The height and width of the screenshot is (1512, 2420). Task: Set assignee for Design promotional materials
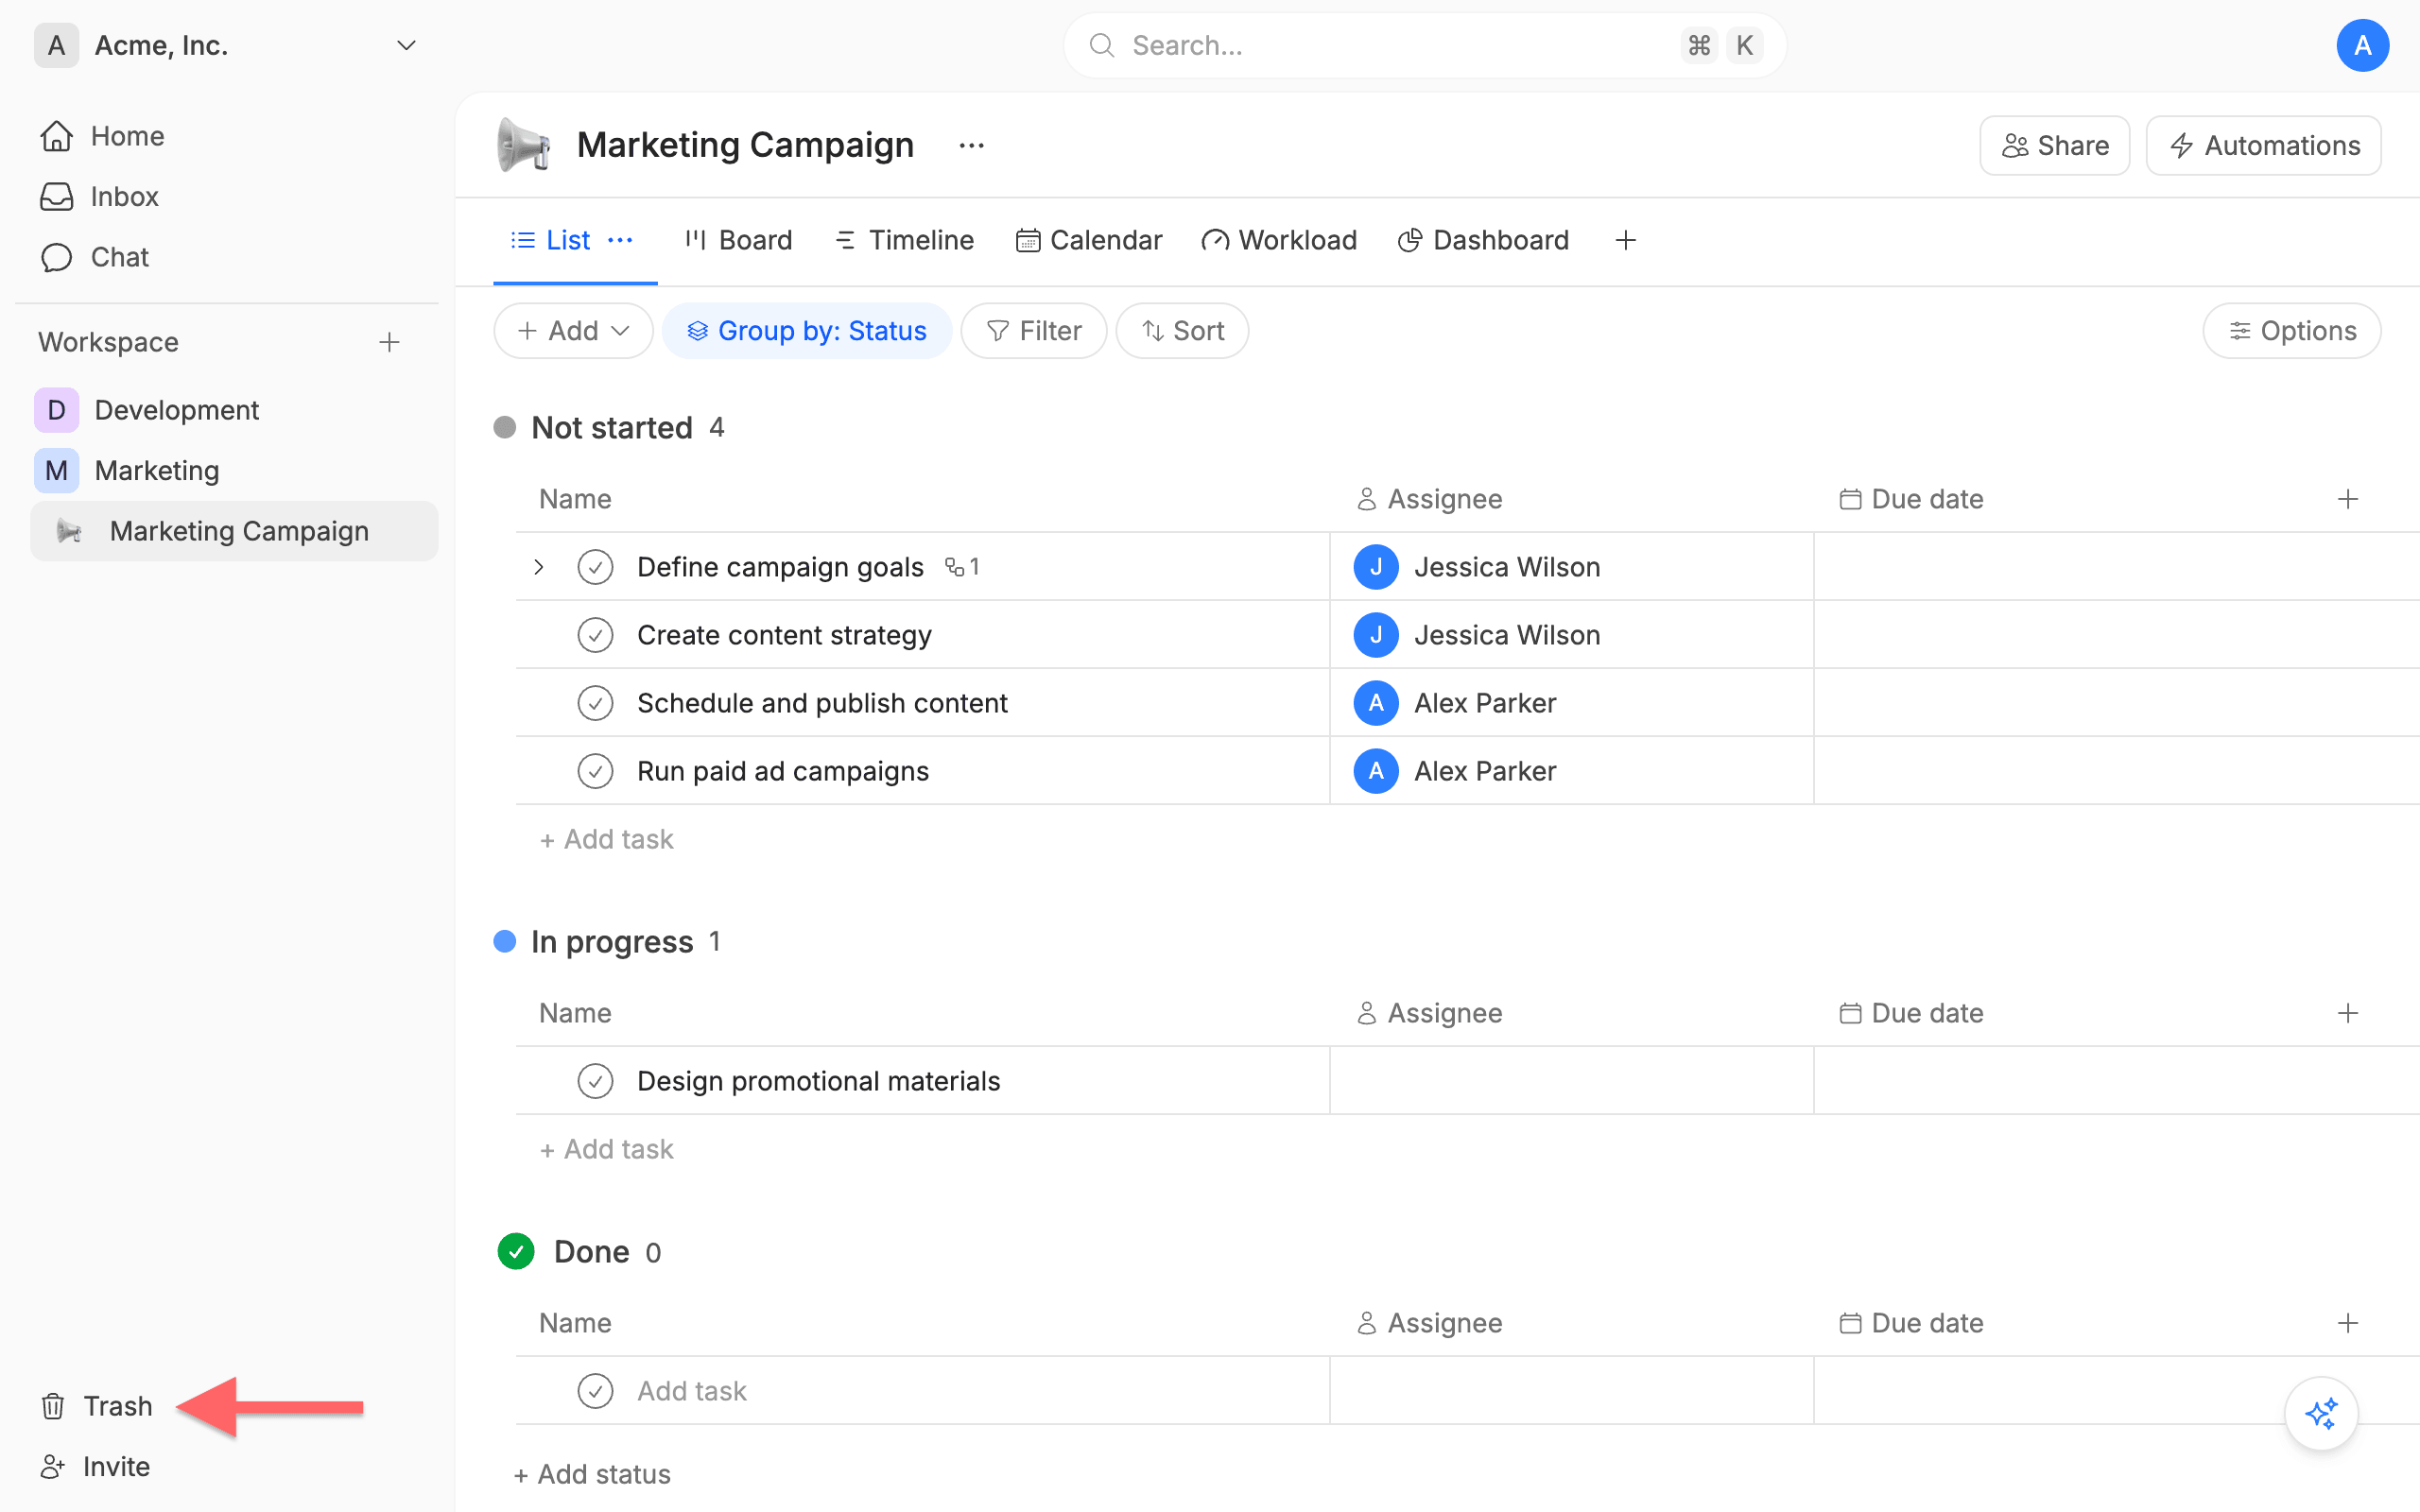(x=1571, y=1081)
